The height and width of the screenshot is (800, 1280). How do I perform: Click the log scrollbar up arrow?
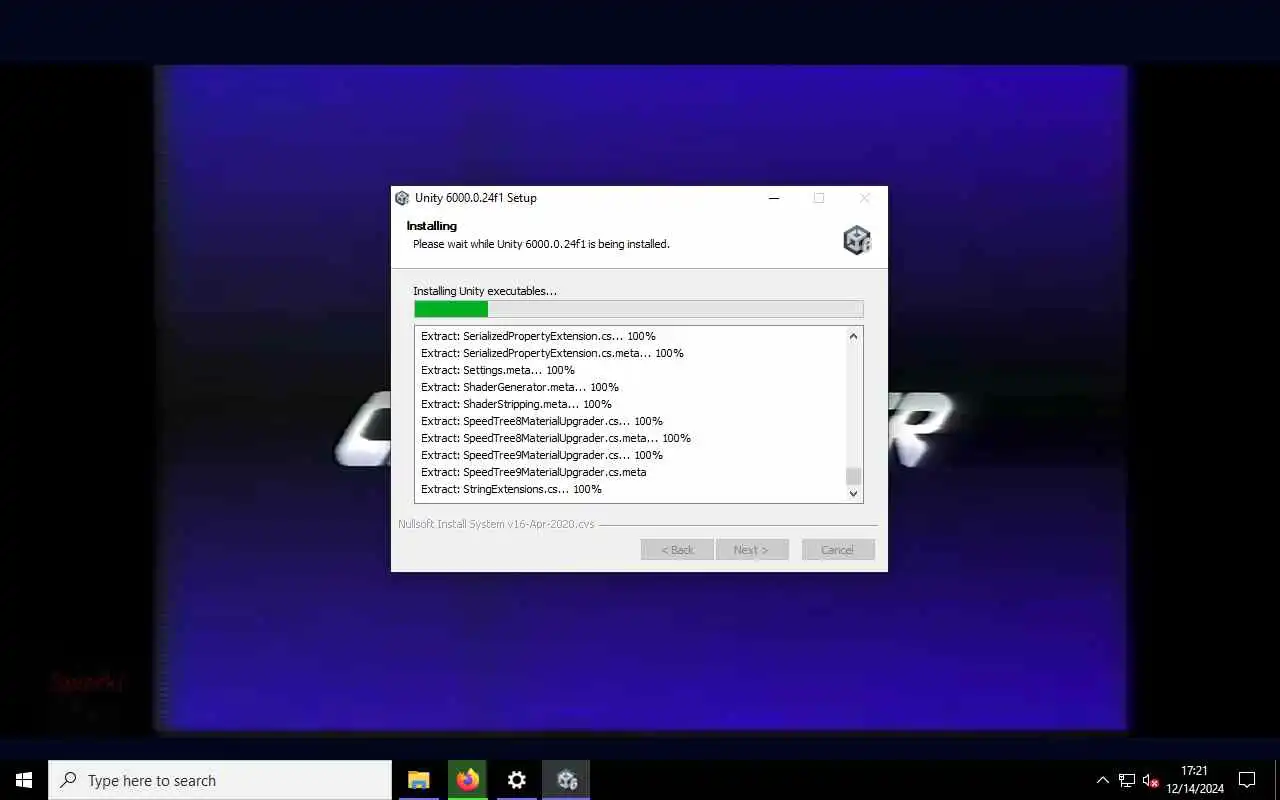pyautogui.click(x=853, y=336)
